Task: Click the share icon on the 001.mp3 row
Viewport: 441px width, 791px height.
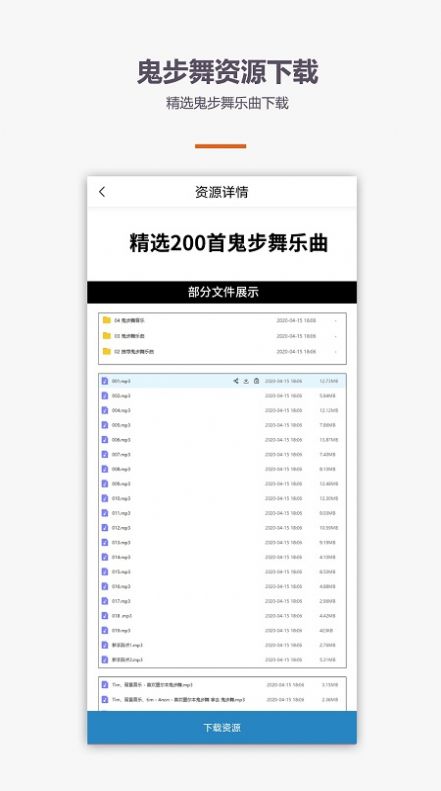Action: tap(236, 381)
